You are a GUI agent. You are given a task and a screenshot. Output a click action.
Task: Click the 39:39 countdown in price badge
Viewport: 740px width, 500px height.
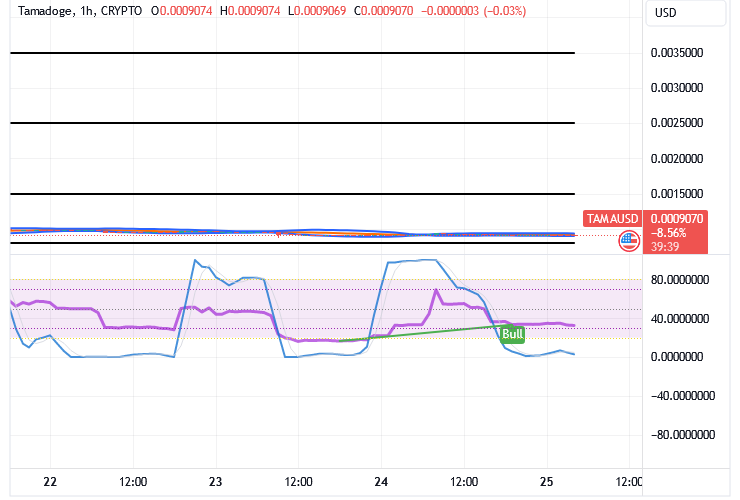665,246
